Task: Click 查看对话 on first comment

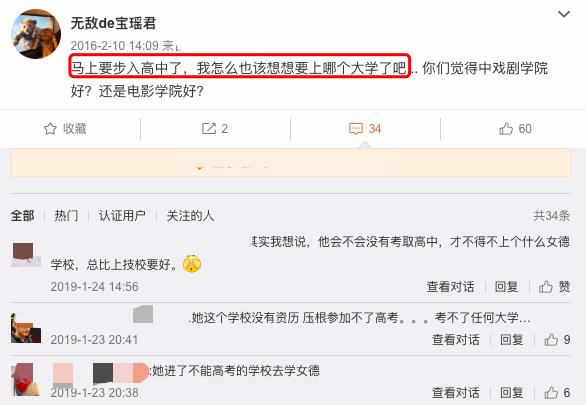Action: pyautogui.click(x=450, y=287)
